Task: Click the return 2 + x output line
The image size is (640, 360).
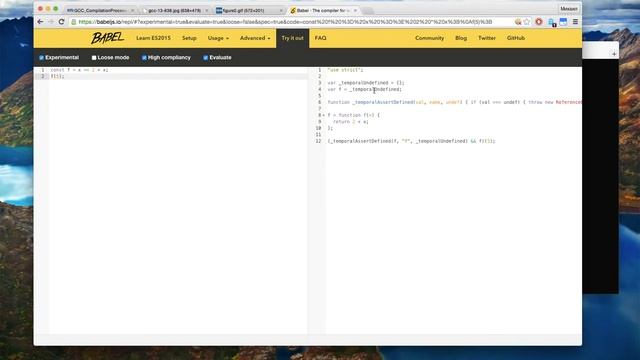Action: (350, 122)
